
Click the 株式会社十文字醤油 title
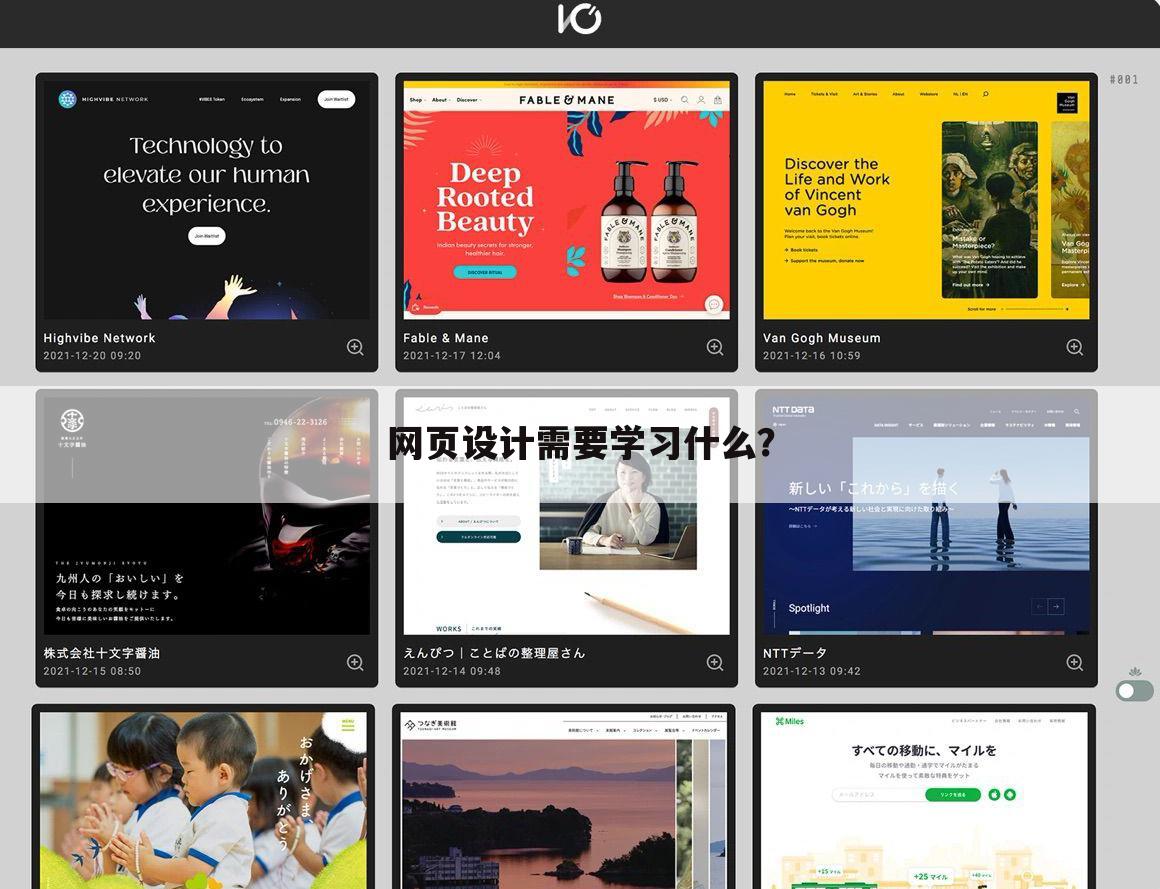101,653
